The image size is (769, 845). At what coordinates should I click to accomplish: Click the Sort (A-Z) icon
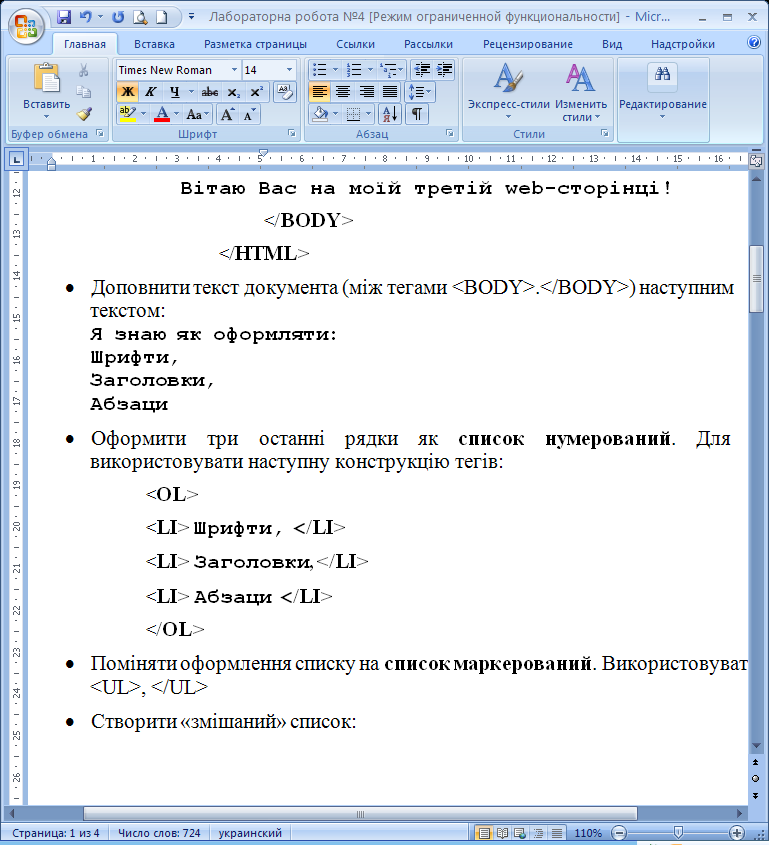[x=389, y=114]
